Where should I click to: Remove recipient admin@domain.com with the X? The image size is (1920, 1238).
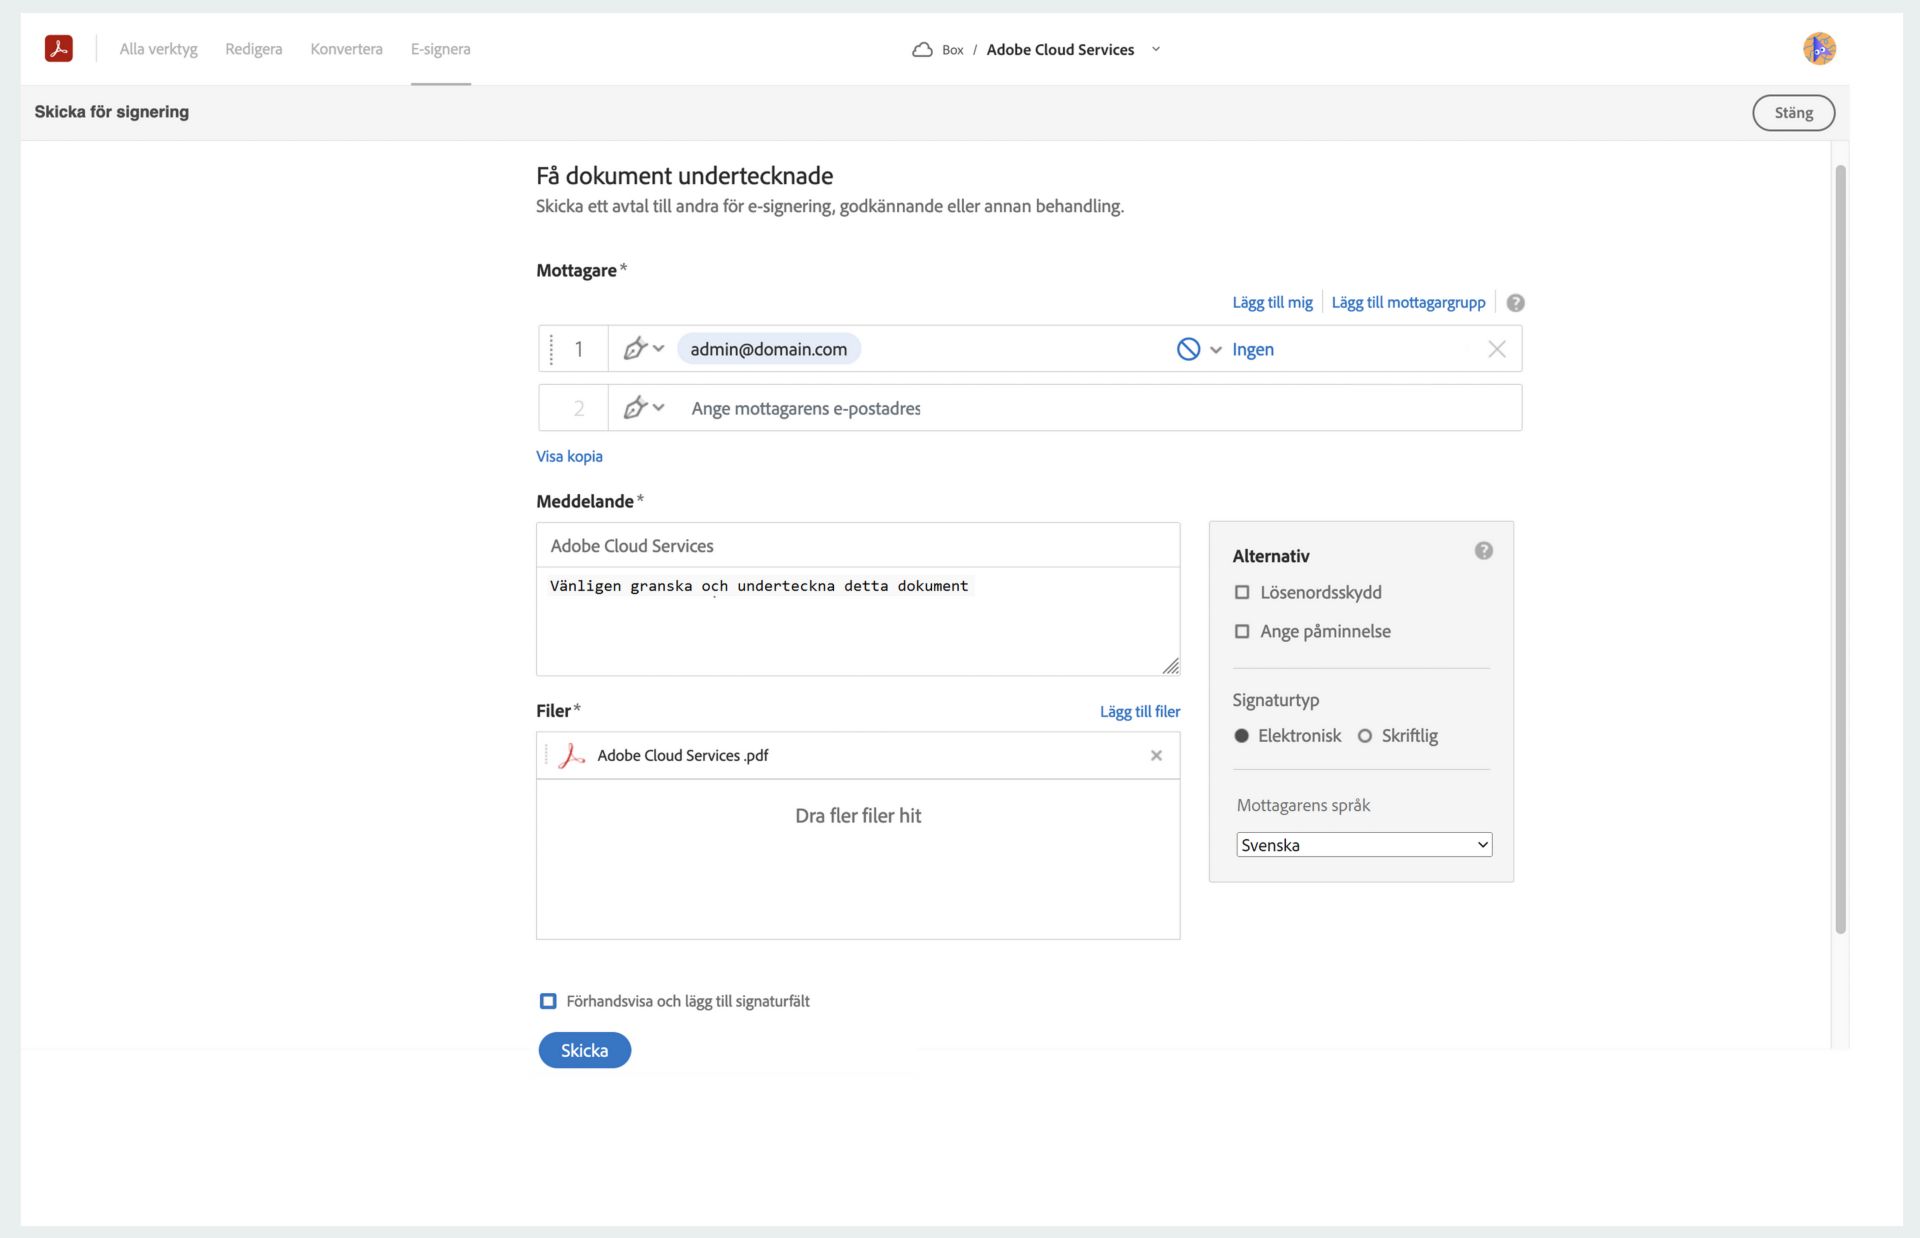coord(1496,349)
